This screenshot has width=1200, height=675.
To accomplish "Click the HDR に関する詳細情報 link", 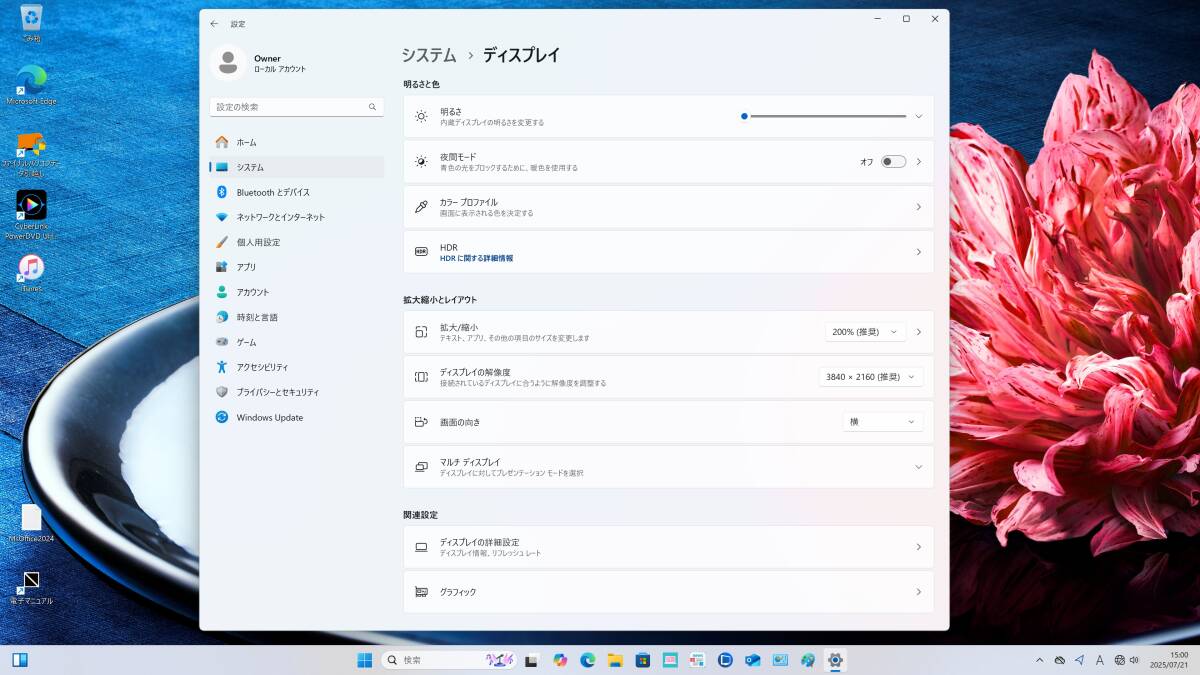I will click(476, 258).
